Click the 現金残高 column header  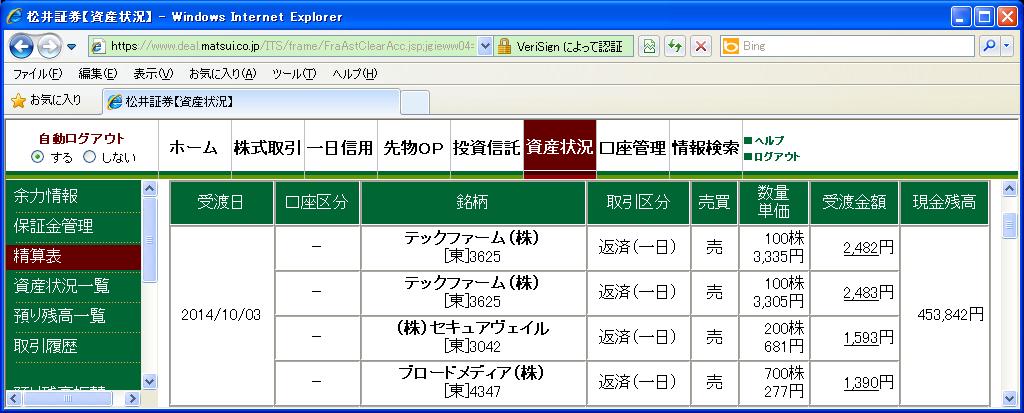tap(944, 203)
